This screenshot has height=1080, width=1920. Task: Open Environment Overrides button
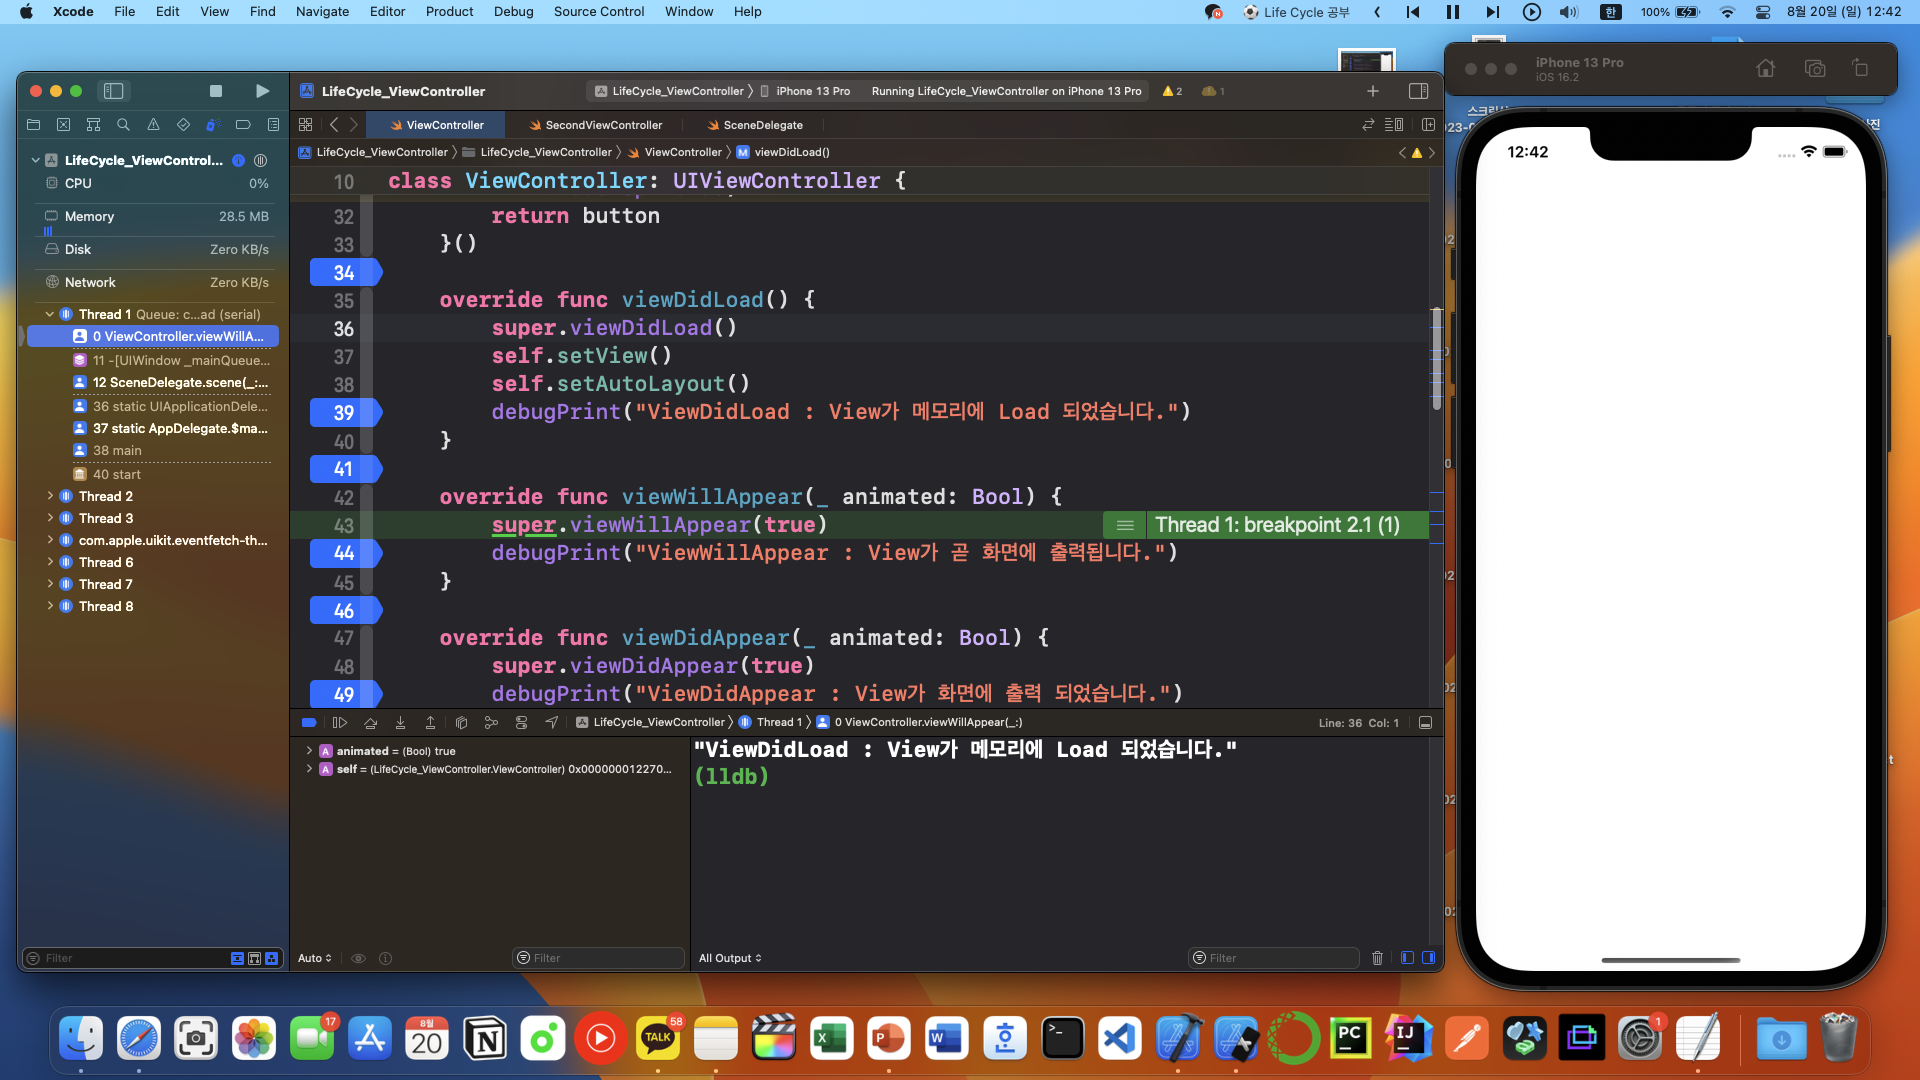tap(521, 722)
